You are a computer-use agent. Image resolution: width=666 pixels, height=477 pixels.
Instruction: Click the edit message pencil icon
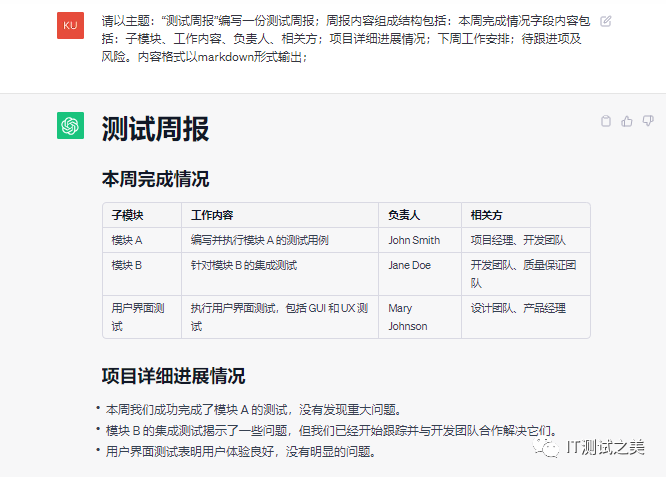(606, 21)
